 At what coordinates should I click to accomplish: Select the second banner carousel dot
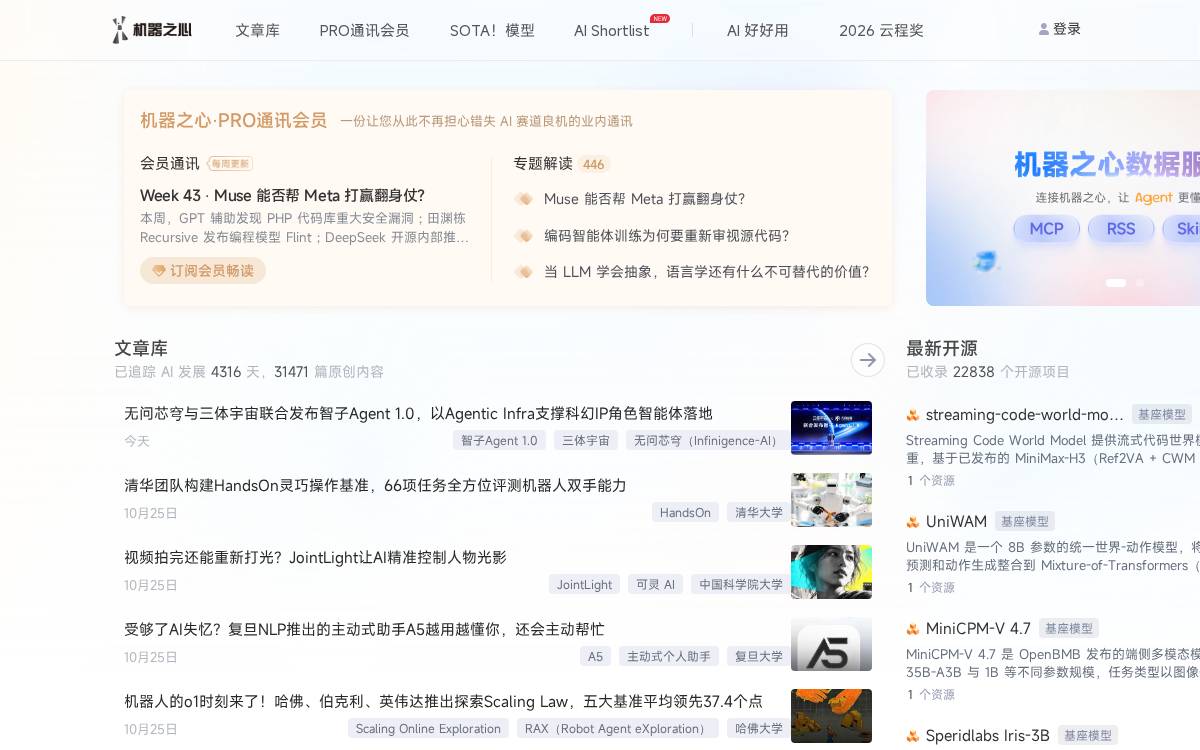(1139, 283)
